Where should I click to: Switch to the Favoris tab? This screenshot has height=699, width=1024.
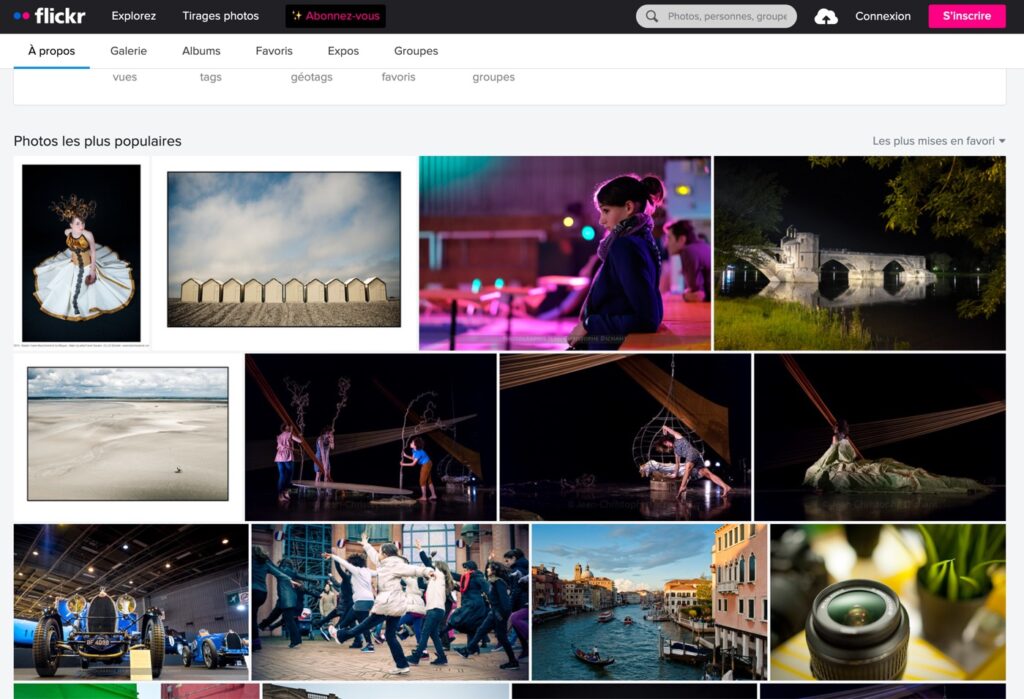click(273, 50)
